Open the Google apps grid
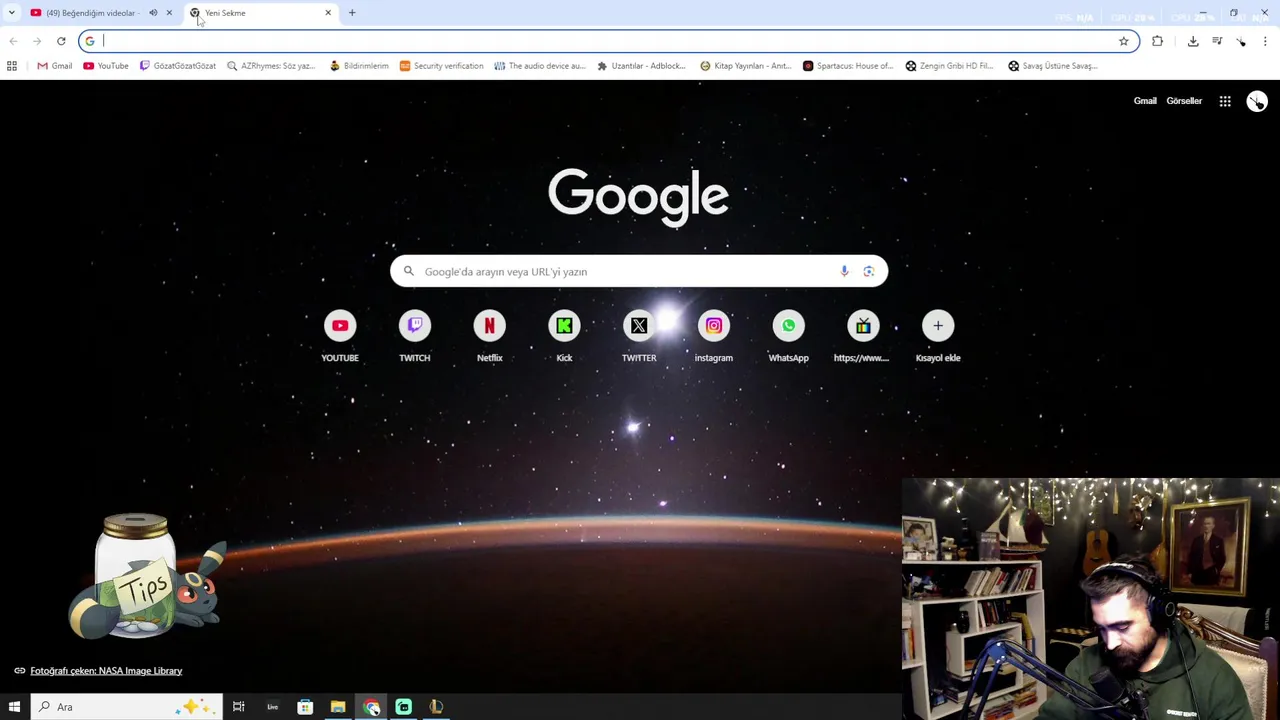The height and width of the screenshot is (720, 1280). coord(1225,101)
